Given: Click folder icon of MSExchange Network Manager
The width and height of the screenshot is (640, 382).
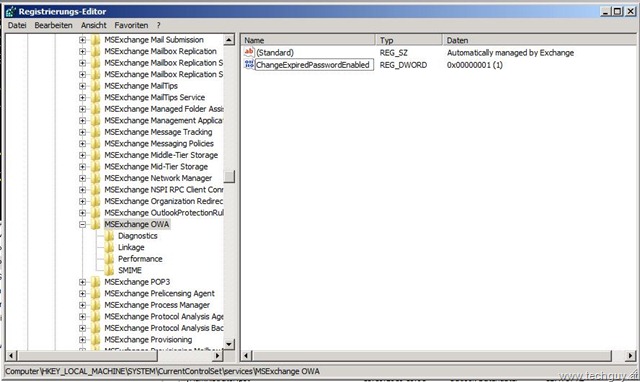Looking at the screenshot, I should coord(96,178).
